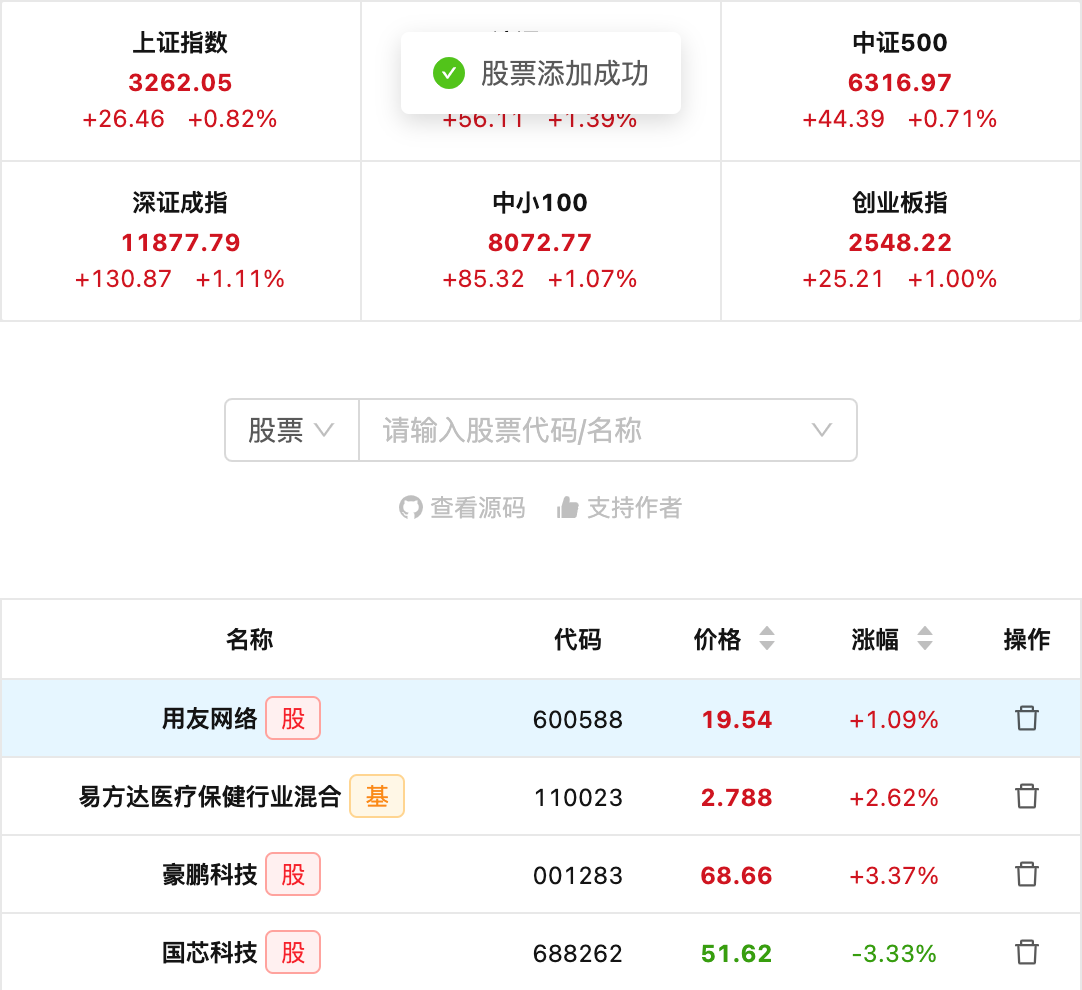1082x990 pixels.
Task: Click the green price 51.62
Action: [736, 953]
